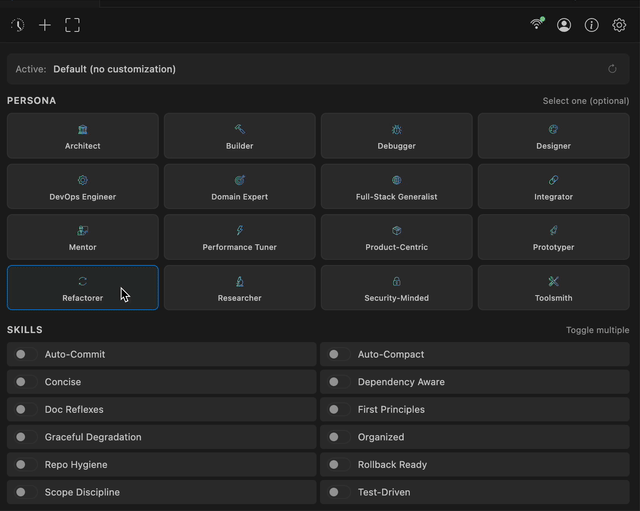
Task: Check the Wi-Fi connection status icon
Action: [x=537, y=24]
